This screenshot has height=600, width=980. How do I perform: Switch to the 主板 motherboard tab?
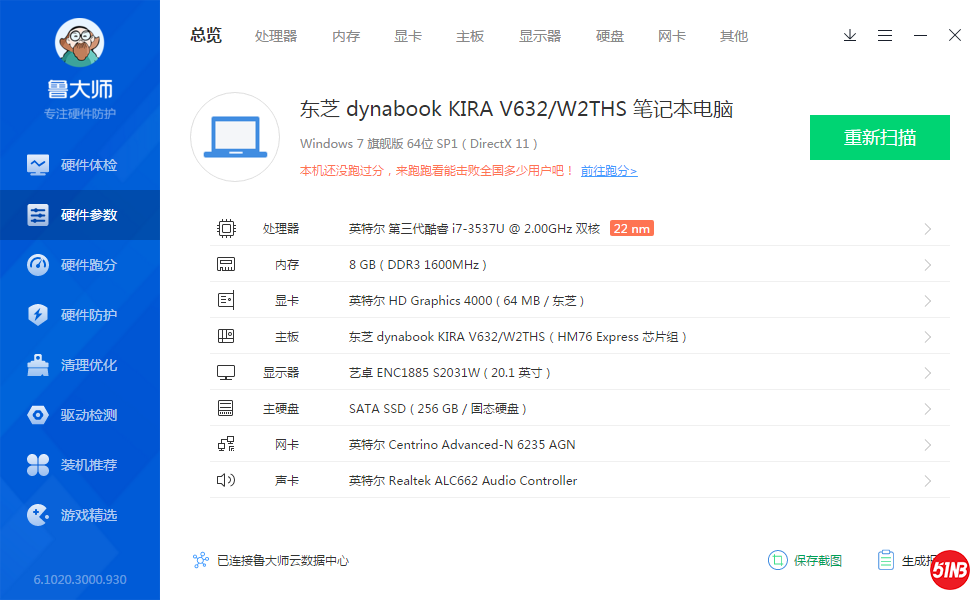click(x=470, y=36)
